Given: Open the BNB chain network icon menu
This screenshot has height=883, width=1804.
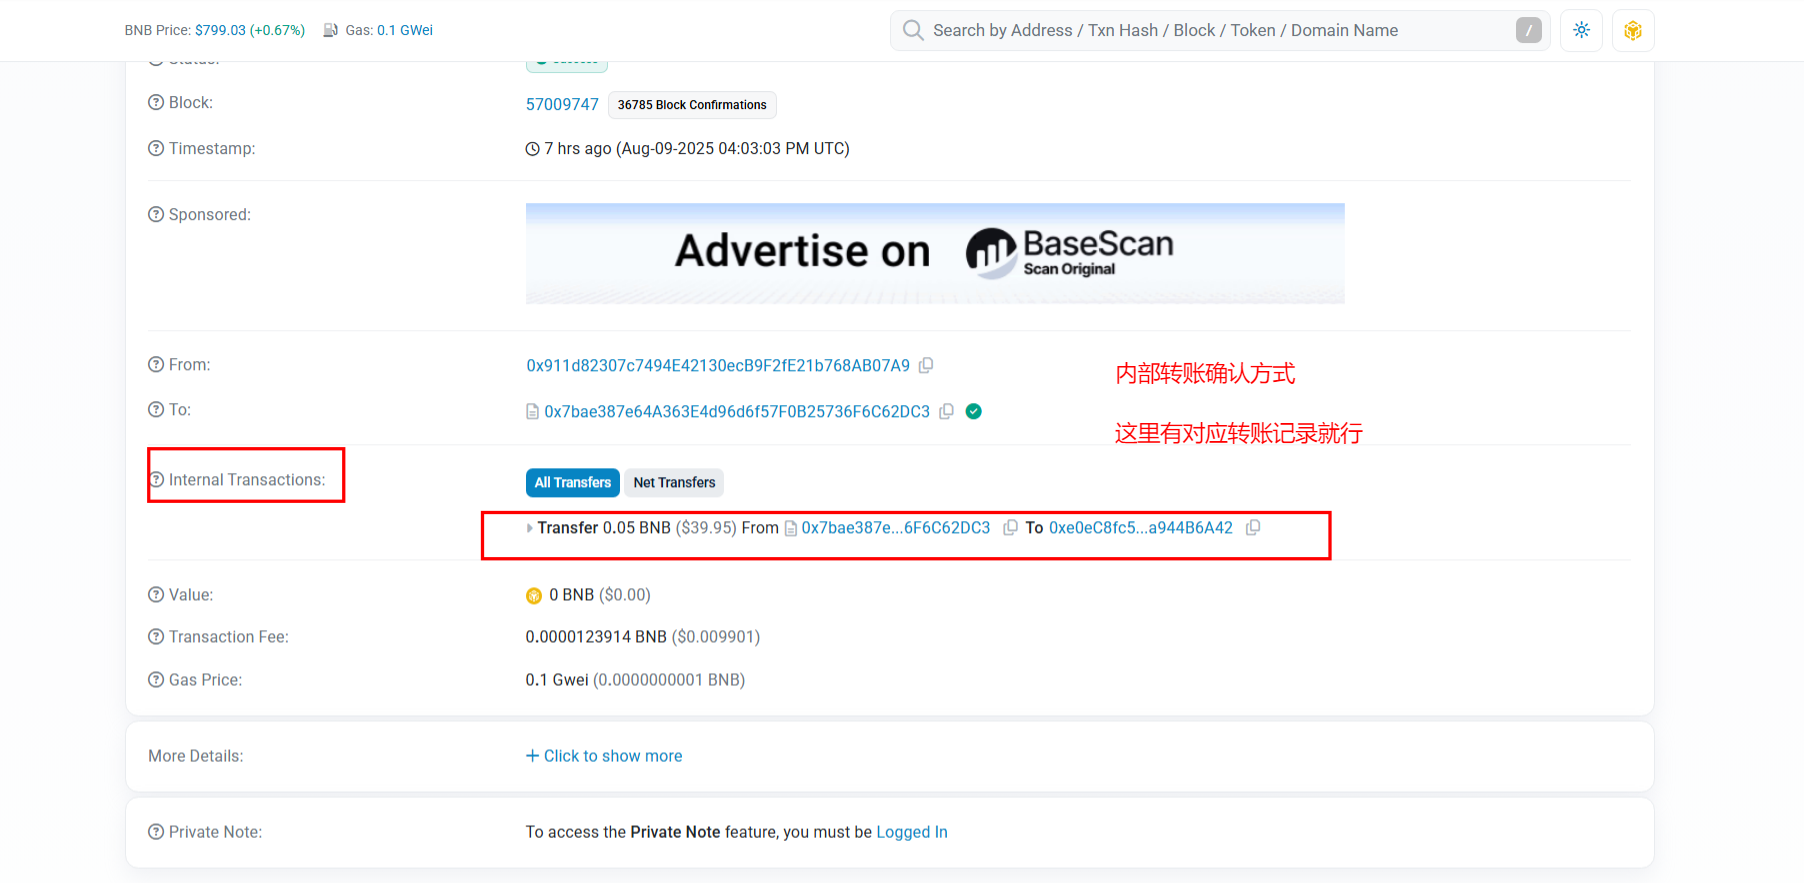Looking at the screenshot, I should point(1632,30).
